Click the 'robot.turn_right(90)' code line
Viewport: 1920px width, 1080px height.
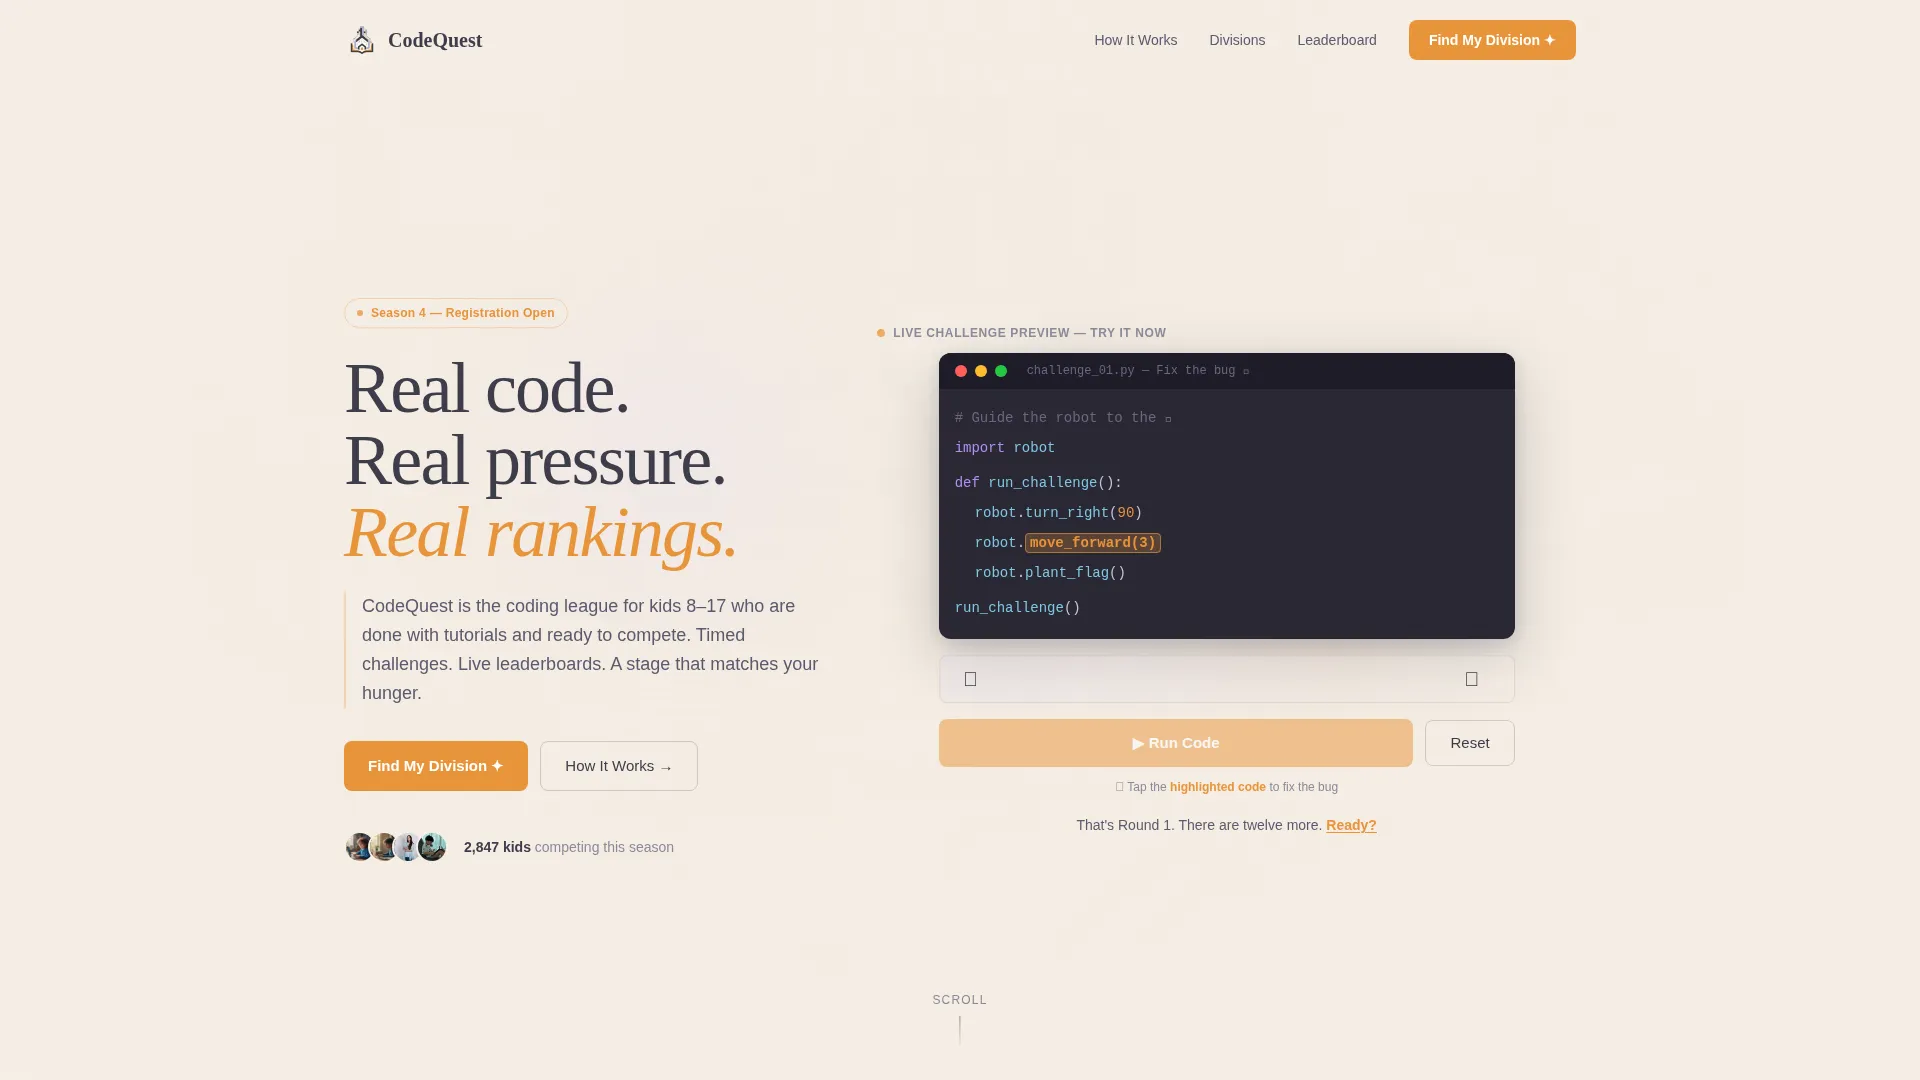1058,513
